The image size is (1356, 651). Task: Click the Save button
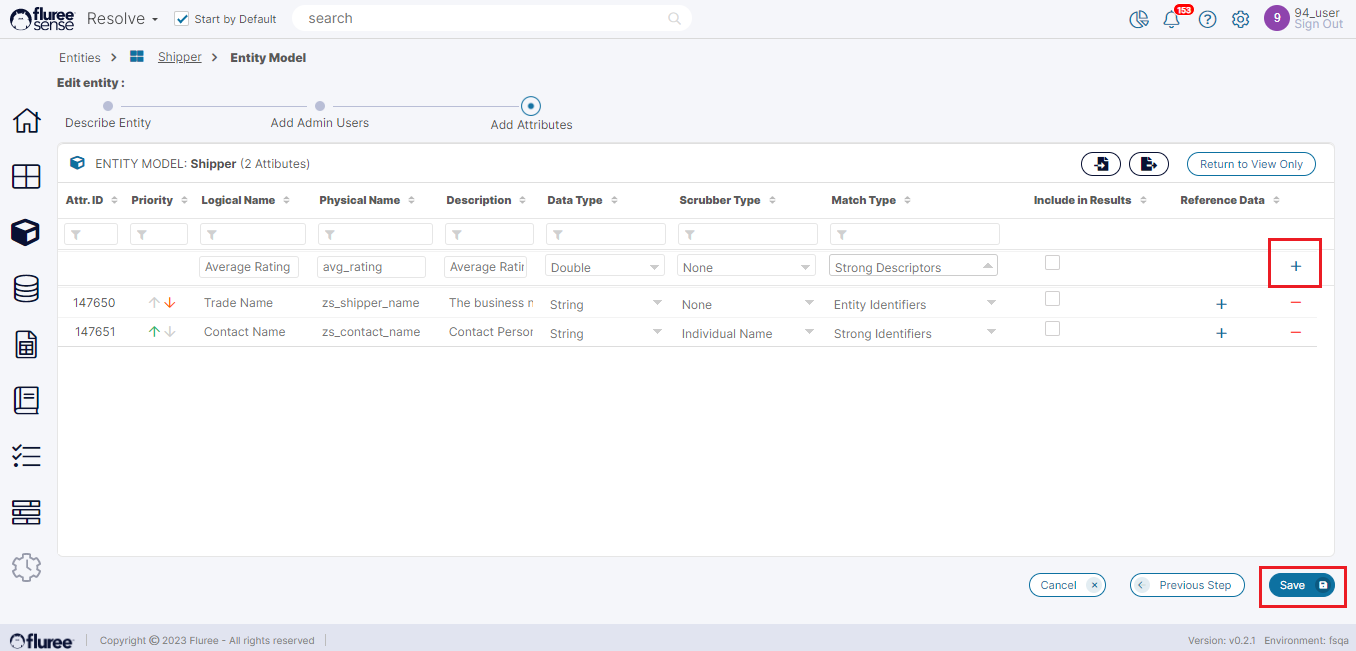click(x=1301, y=585)
